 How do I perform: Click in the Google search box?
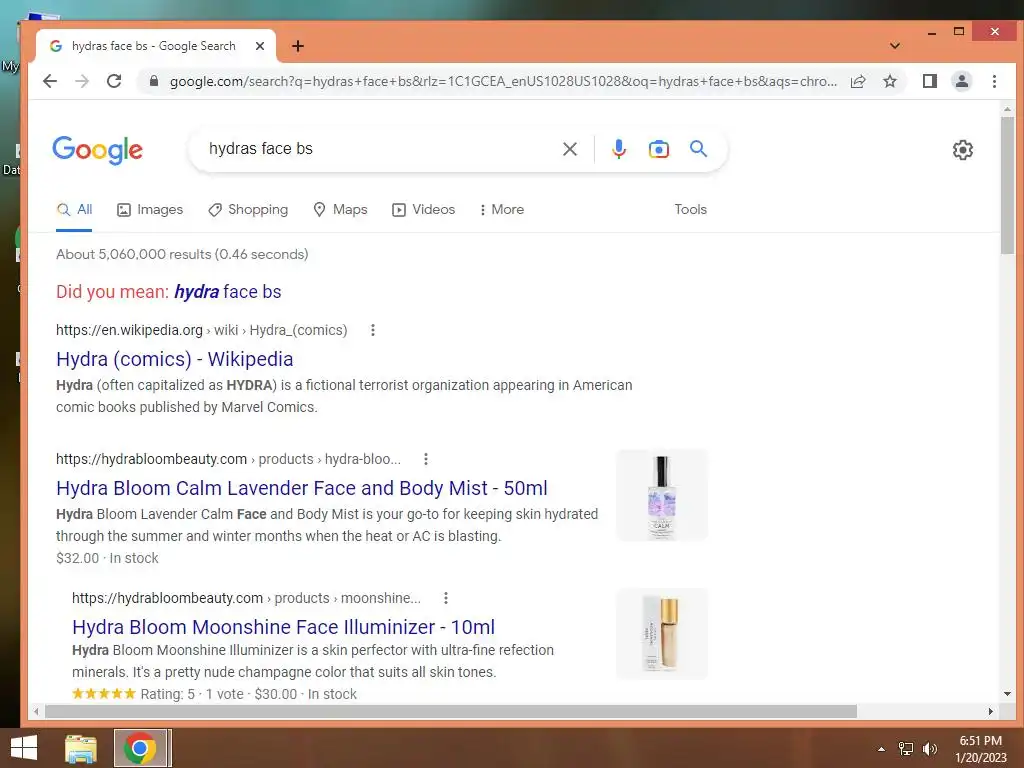(379, 149)
